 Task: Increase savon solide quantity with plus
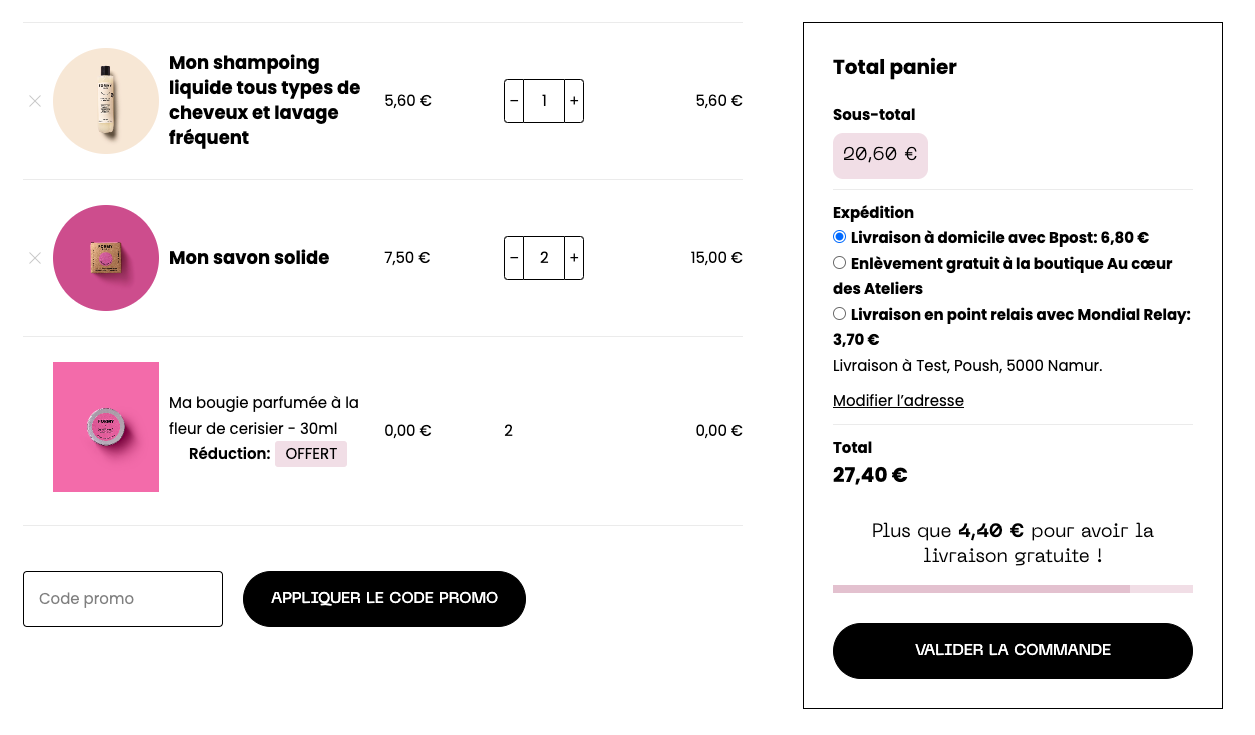click(574, 258)
